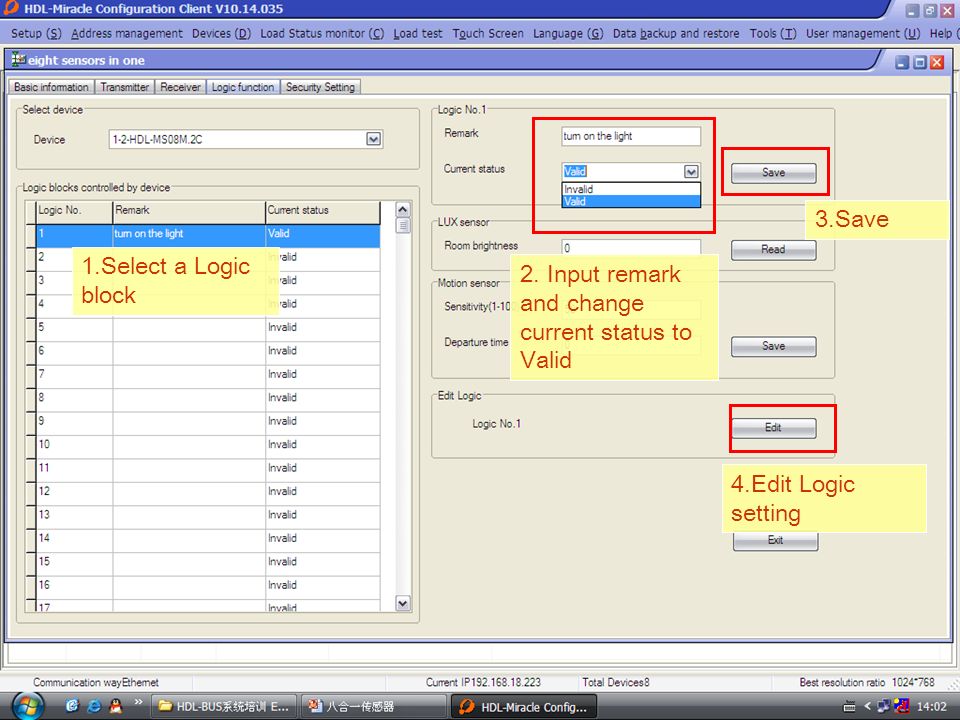The image size is (960, 720).
Task: Switch to Receiver tab
Action: click(x=181, y=87)
